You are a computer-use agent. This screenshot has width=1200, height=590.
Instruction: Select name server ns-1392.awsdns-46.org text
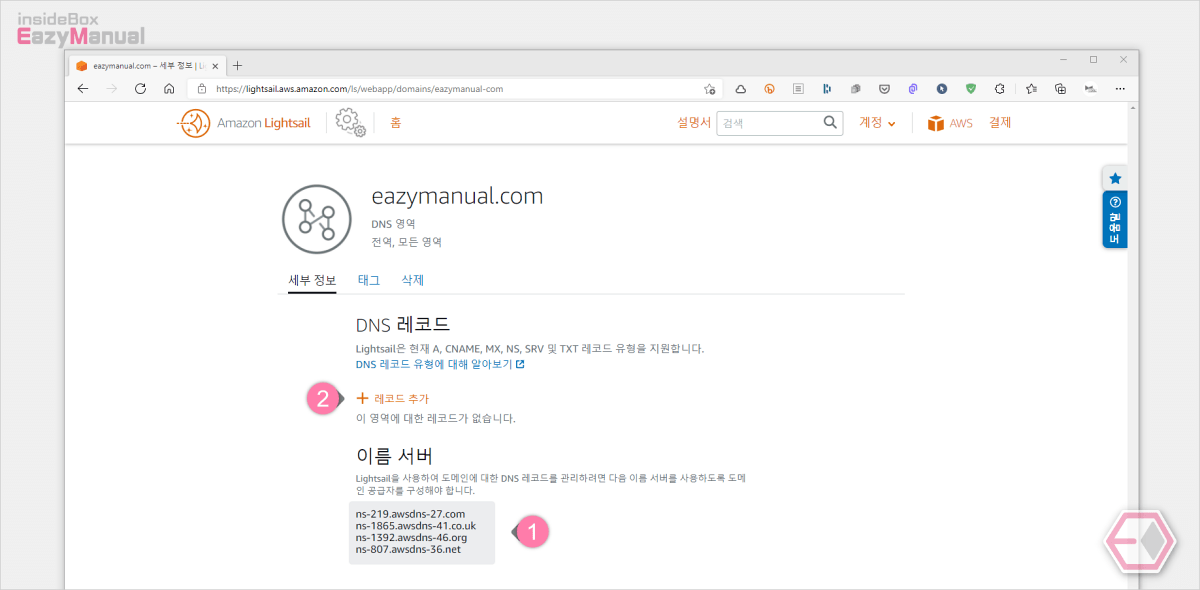coord(411,538)
